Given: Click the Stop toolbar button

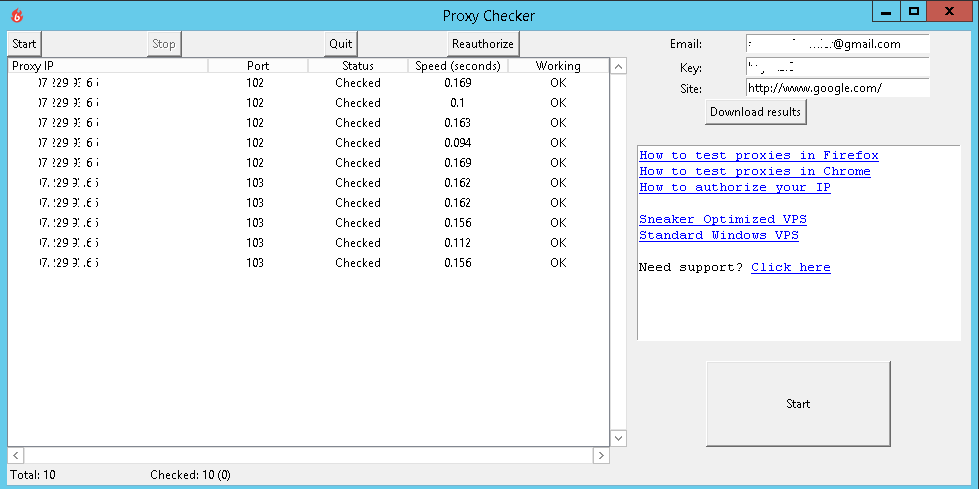Looking at the screenshot, I should (x=164, y=44).
